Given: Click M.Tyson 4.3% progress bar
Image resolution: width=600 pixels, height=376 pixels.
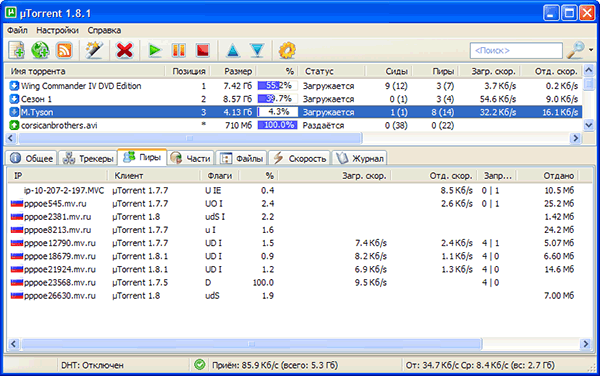Looking at the screenshot, I should point(277,112).
